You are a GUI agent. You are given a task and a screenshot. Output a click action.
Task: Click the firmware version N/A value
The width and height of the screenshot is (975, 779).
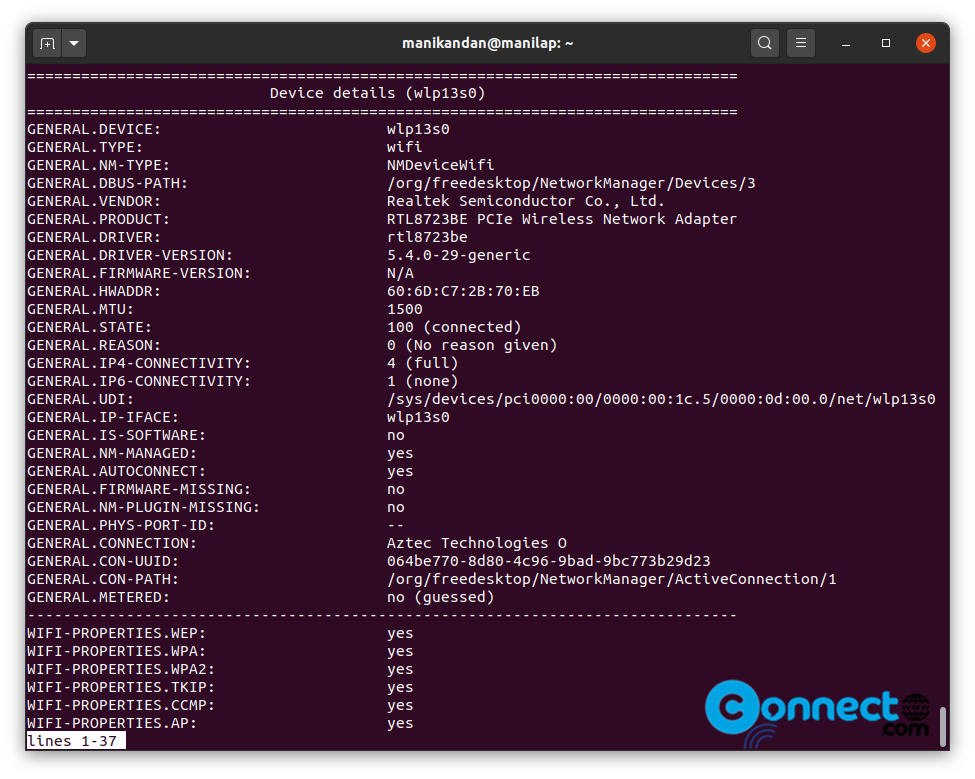tap(400, 274)
